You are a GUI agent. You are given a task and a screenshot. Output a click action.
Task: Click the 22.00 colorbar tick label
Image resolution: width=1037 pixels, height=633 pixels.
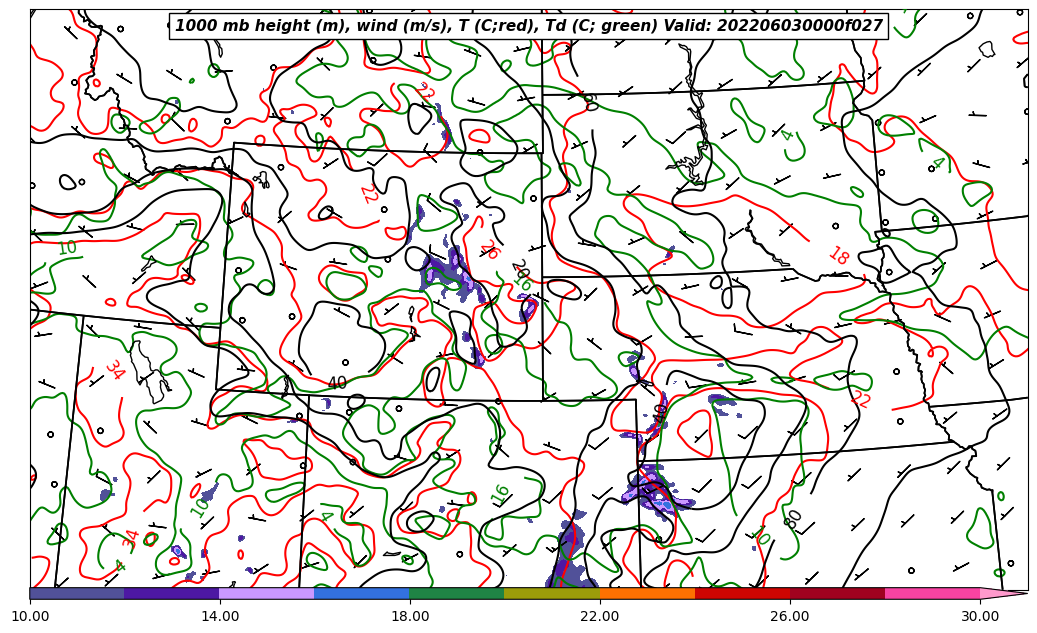(x=600, y=616)
